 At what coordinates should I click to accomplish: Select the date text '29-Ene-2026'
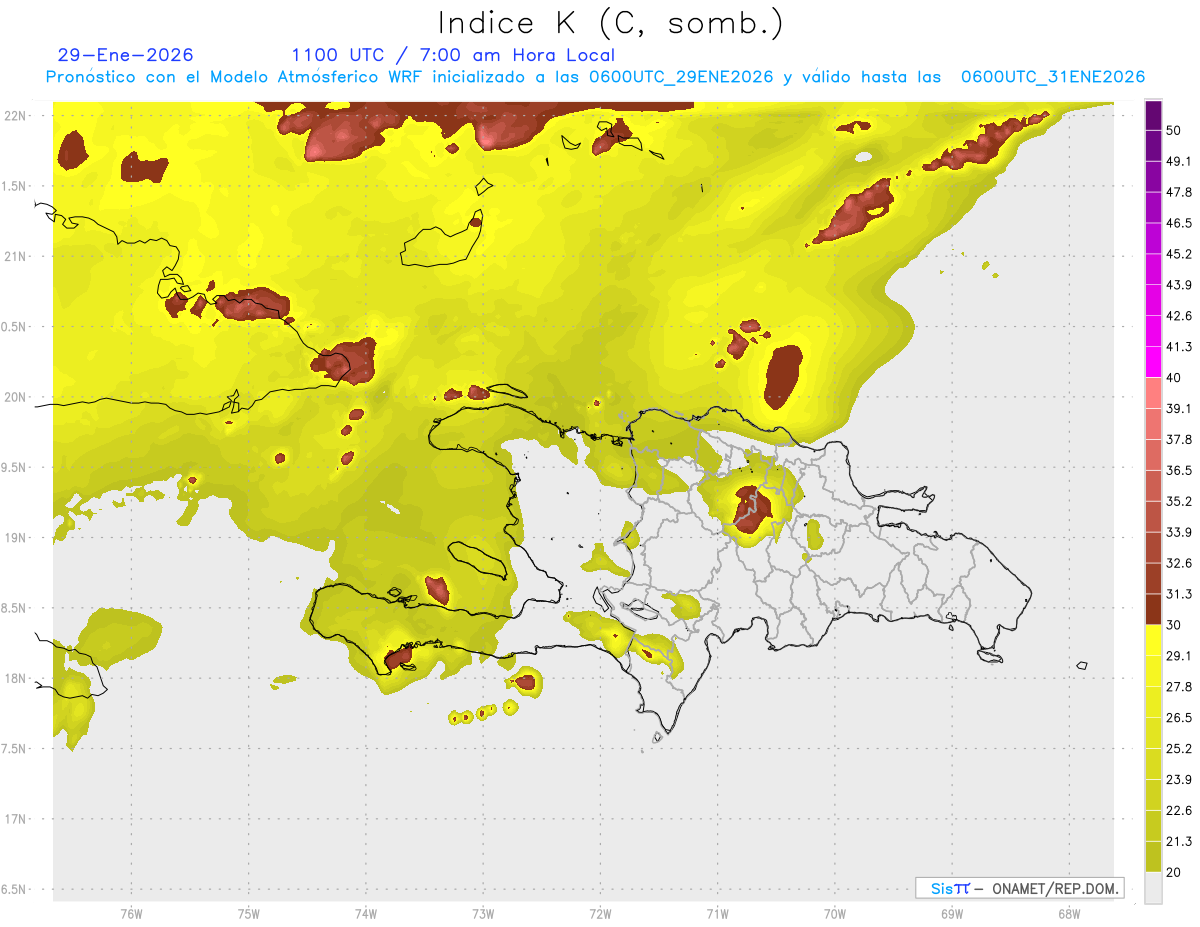pyautogui.click(x=126, y=55)
